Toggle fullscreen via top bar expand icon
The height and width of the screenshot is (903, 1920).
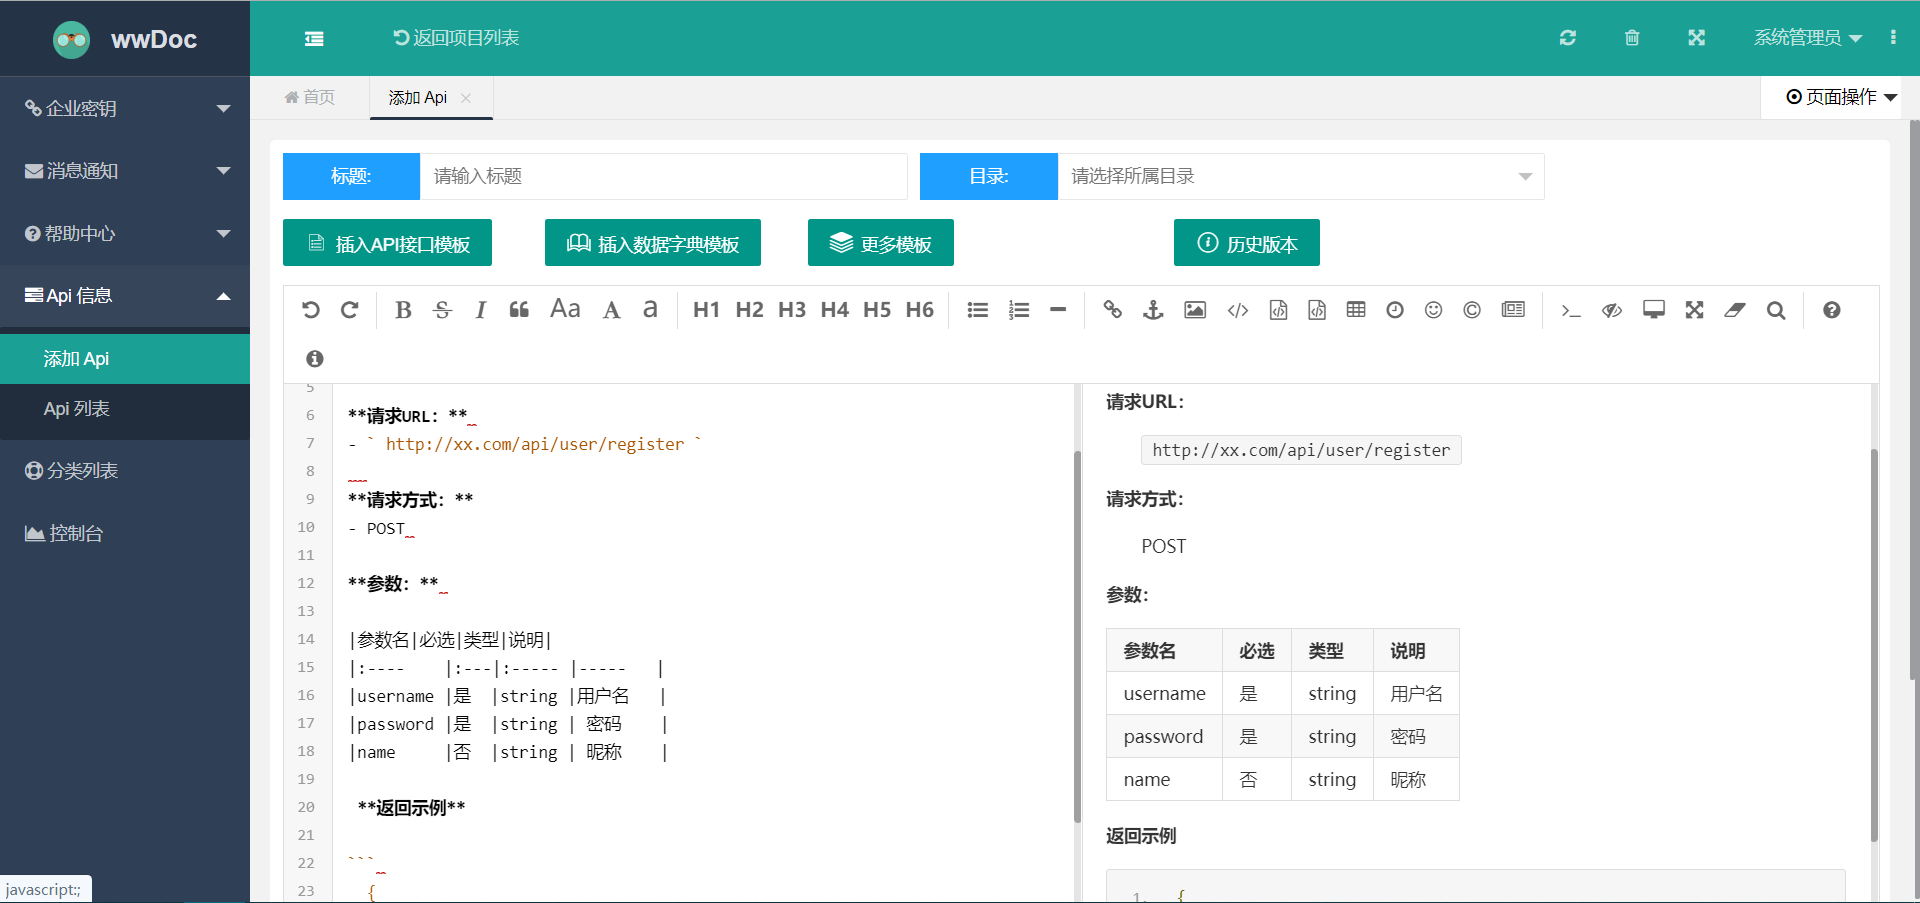[x=1696, y=38]
